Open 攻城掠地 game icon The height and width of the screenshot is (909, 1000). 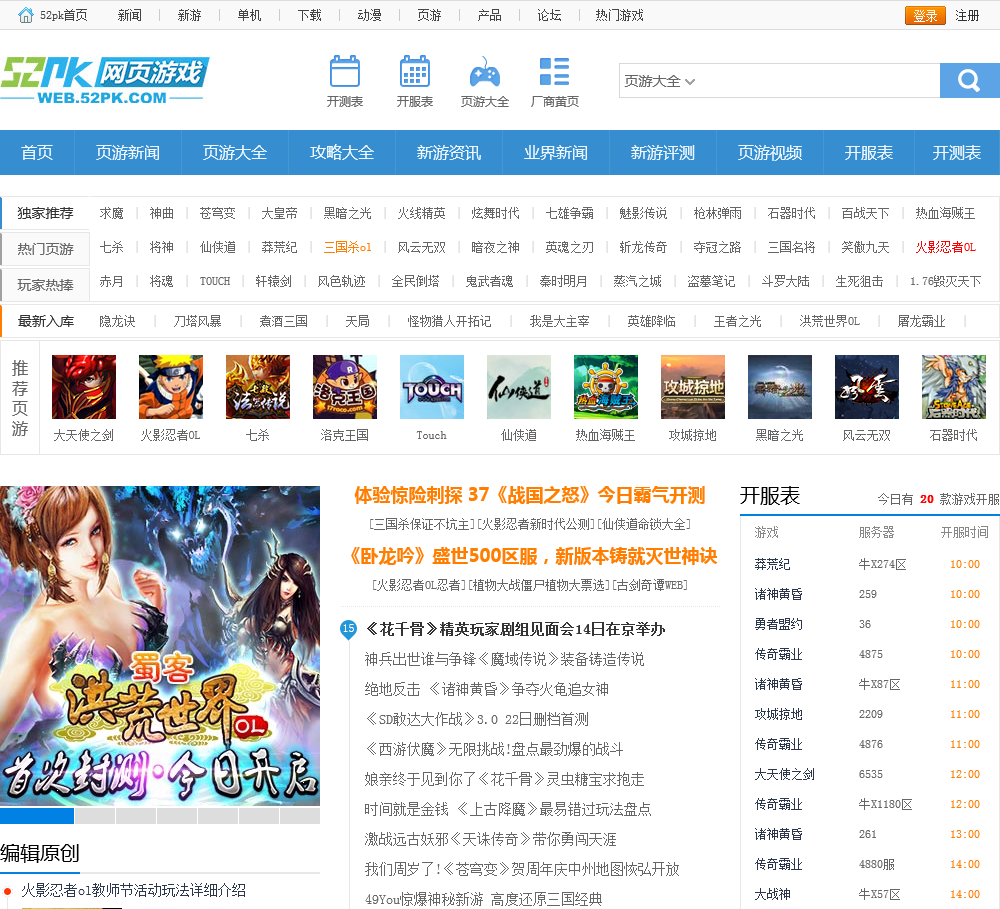click(x=693, y=387)
